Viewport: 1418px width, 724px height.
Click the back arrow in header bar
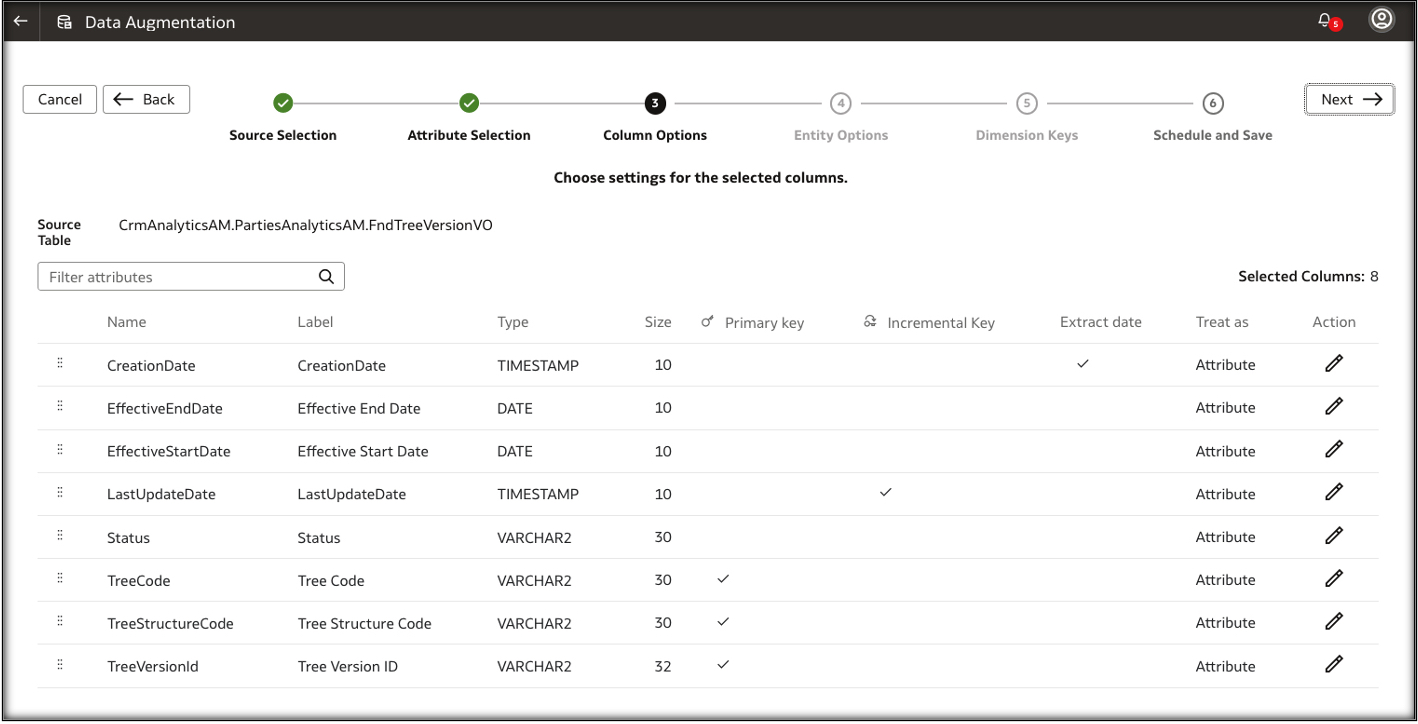pyautogui.click(x=20, y=21)
